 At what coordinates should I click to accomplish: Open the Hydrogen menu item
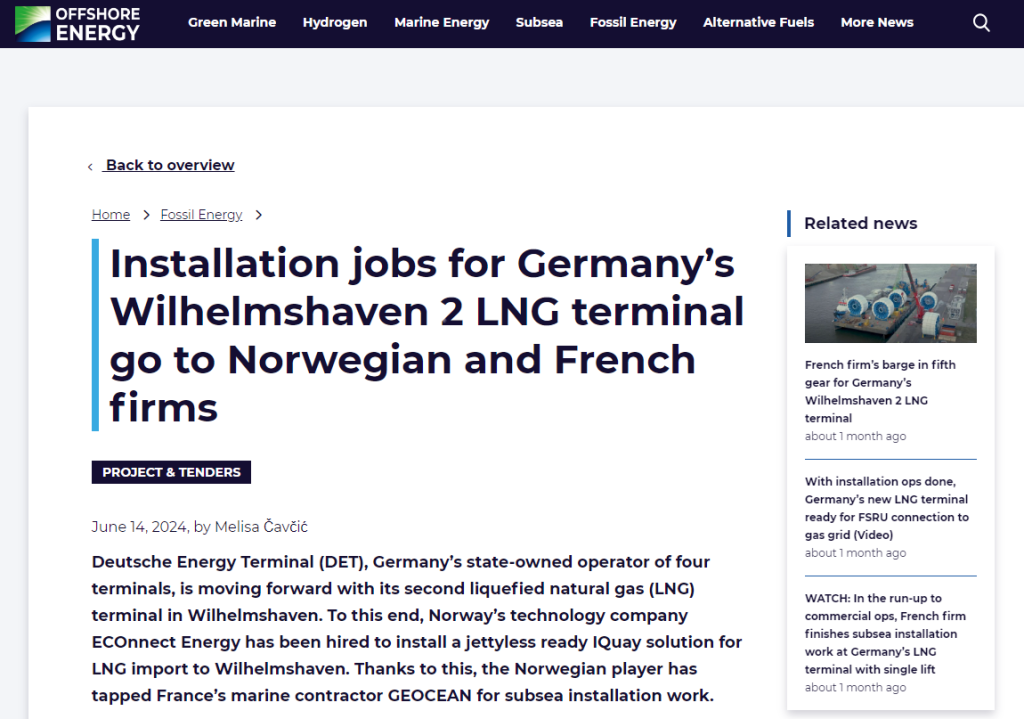coord(335,22)
